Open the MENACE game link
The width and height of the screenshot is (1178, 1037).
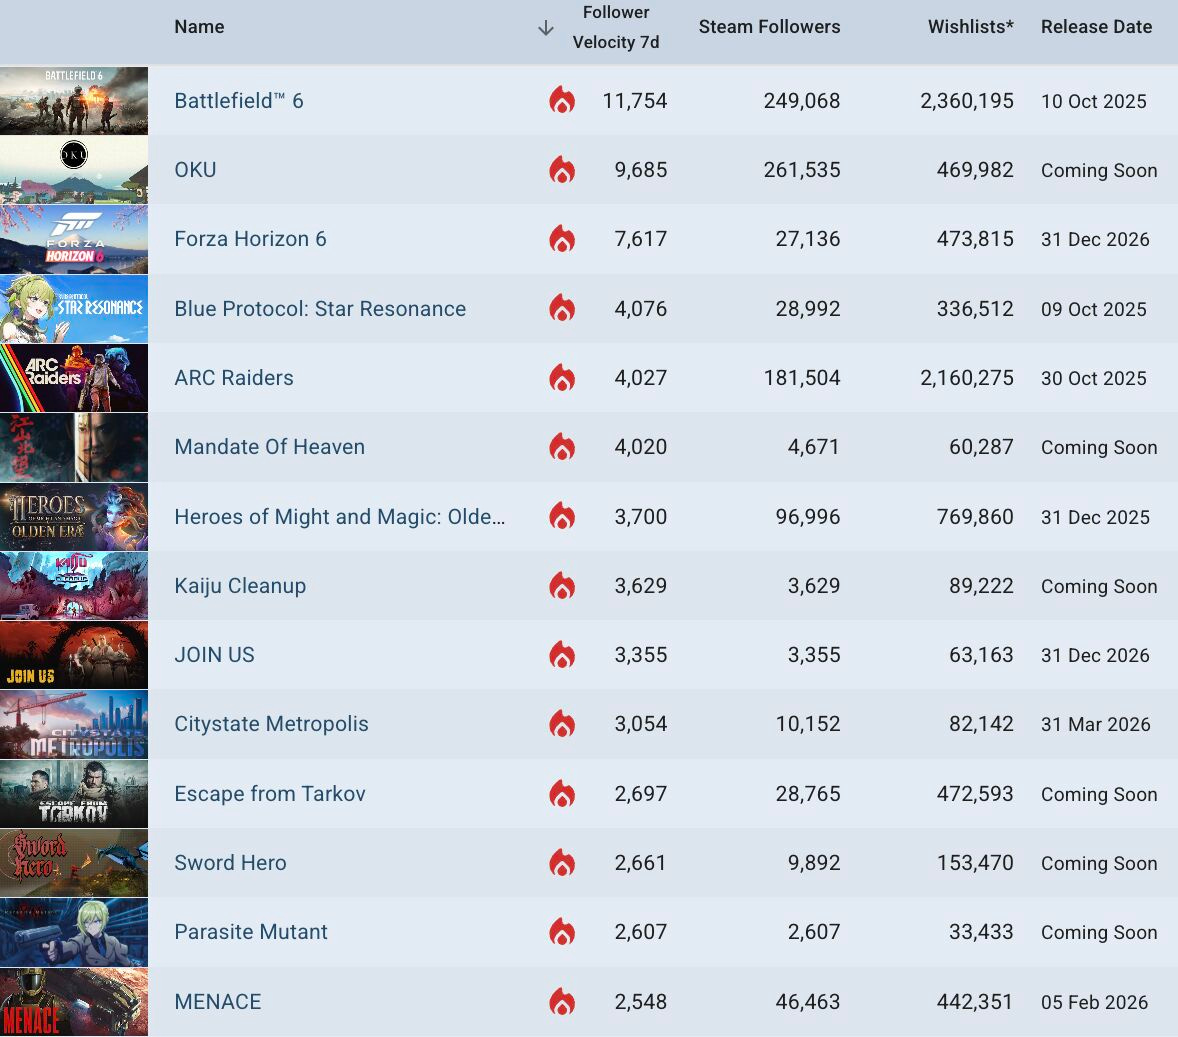[218, 1002]
